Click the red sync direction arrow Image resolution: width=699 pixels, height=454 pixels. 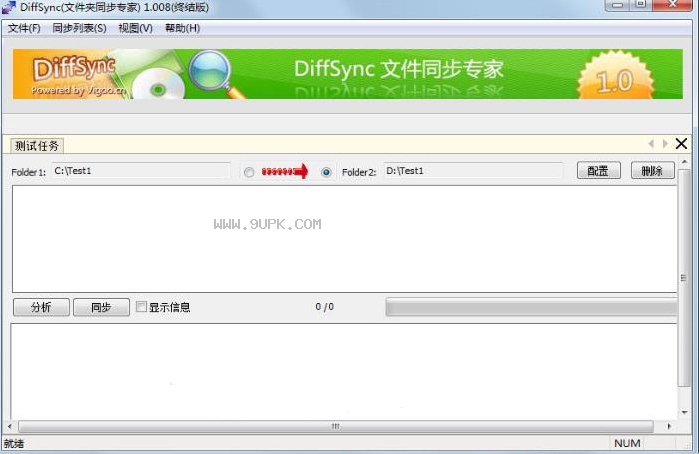285,171
